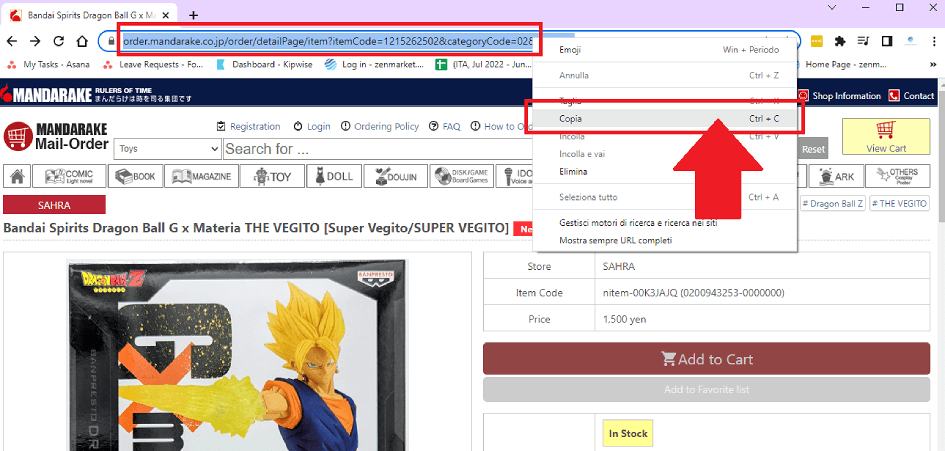Open the Registration link

point(248,126)
